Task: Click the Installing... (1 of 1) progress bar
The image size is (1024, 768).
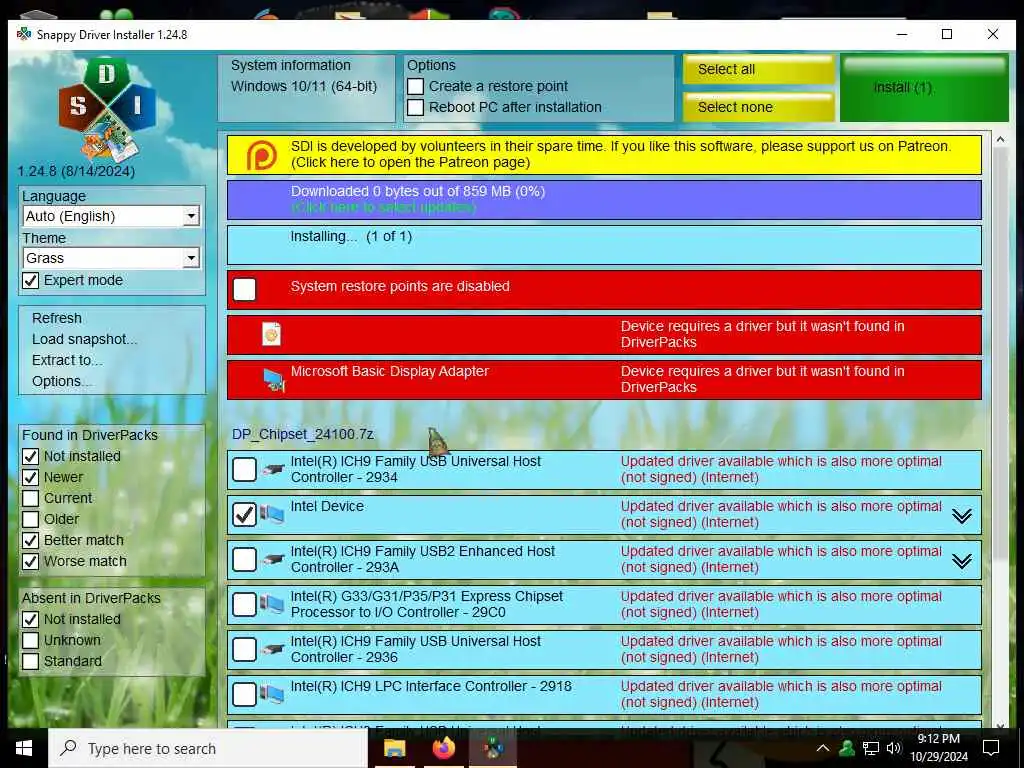Action: coord(604,245)
